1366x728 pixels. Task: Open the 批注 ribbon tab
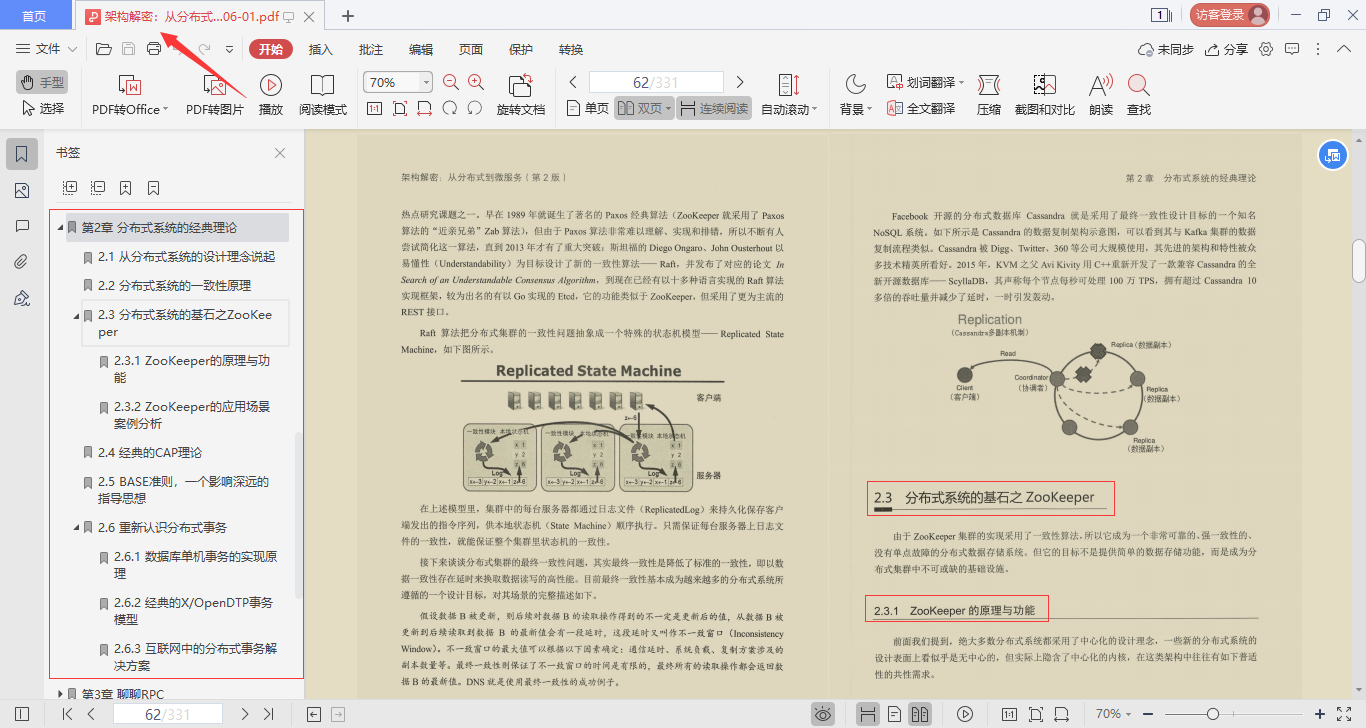pyautogui.click(x=371, y=49)
